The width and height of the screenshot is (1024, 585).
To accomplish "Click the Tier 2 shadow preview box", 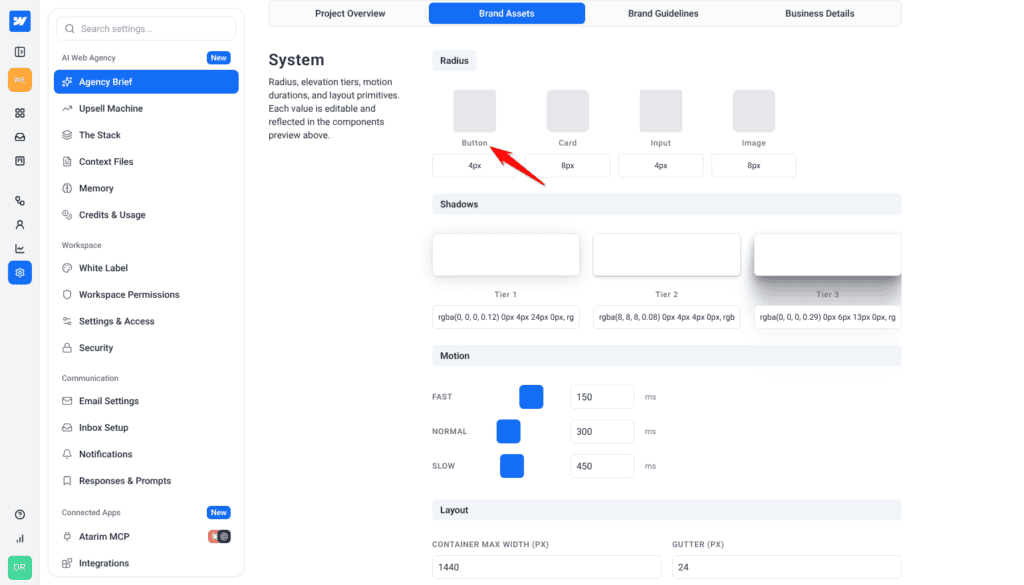I will [667, 255].
